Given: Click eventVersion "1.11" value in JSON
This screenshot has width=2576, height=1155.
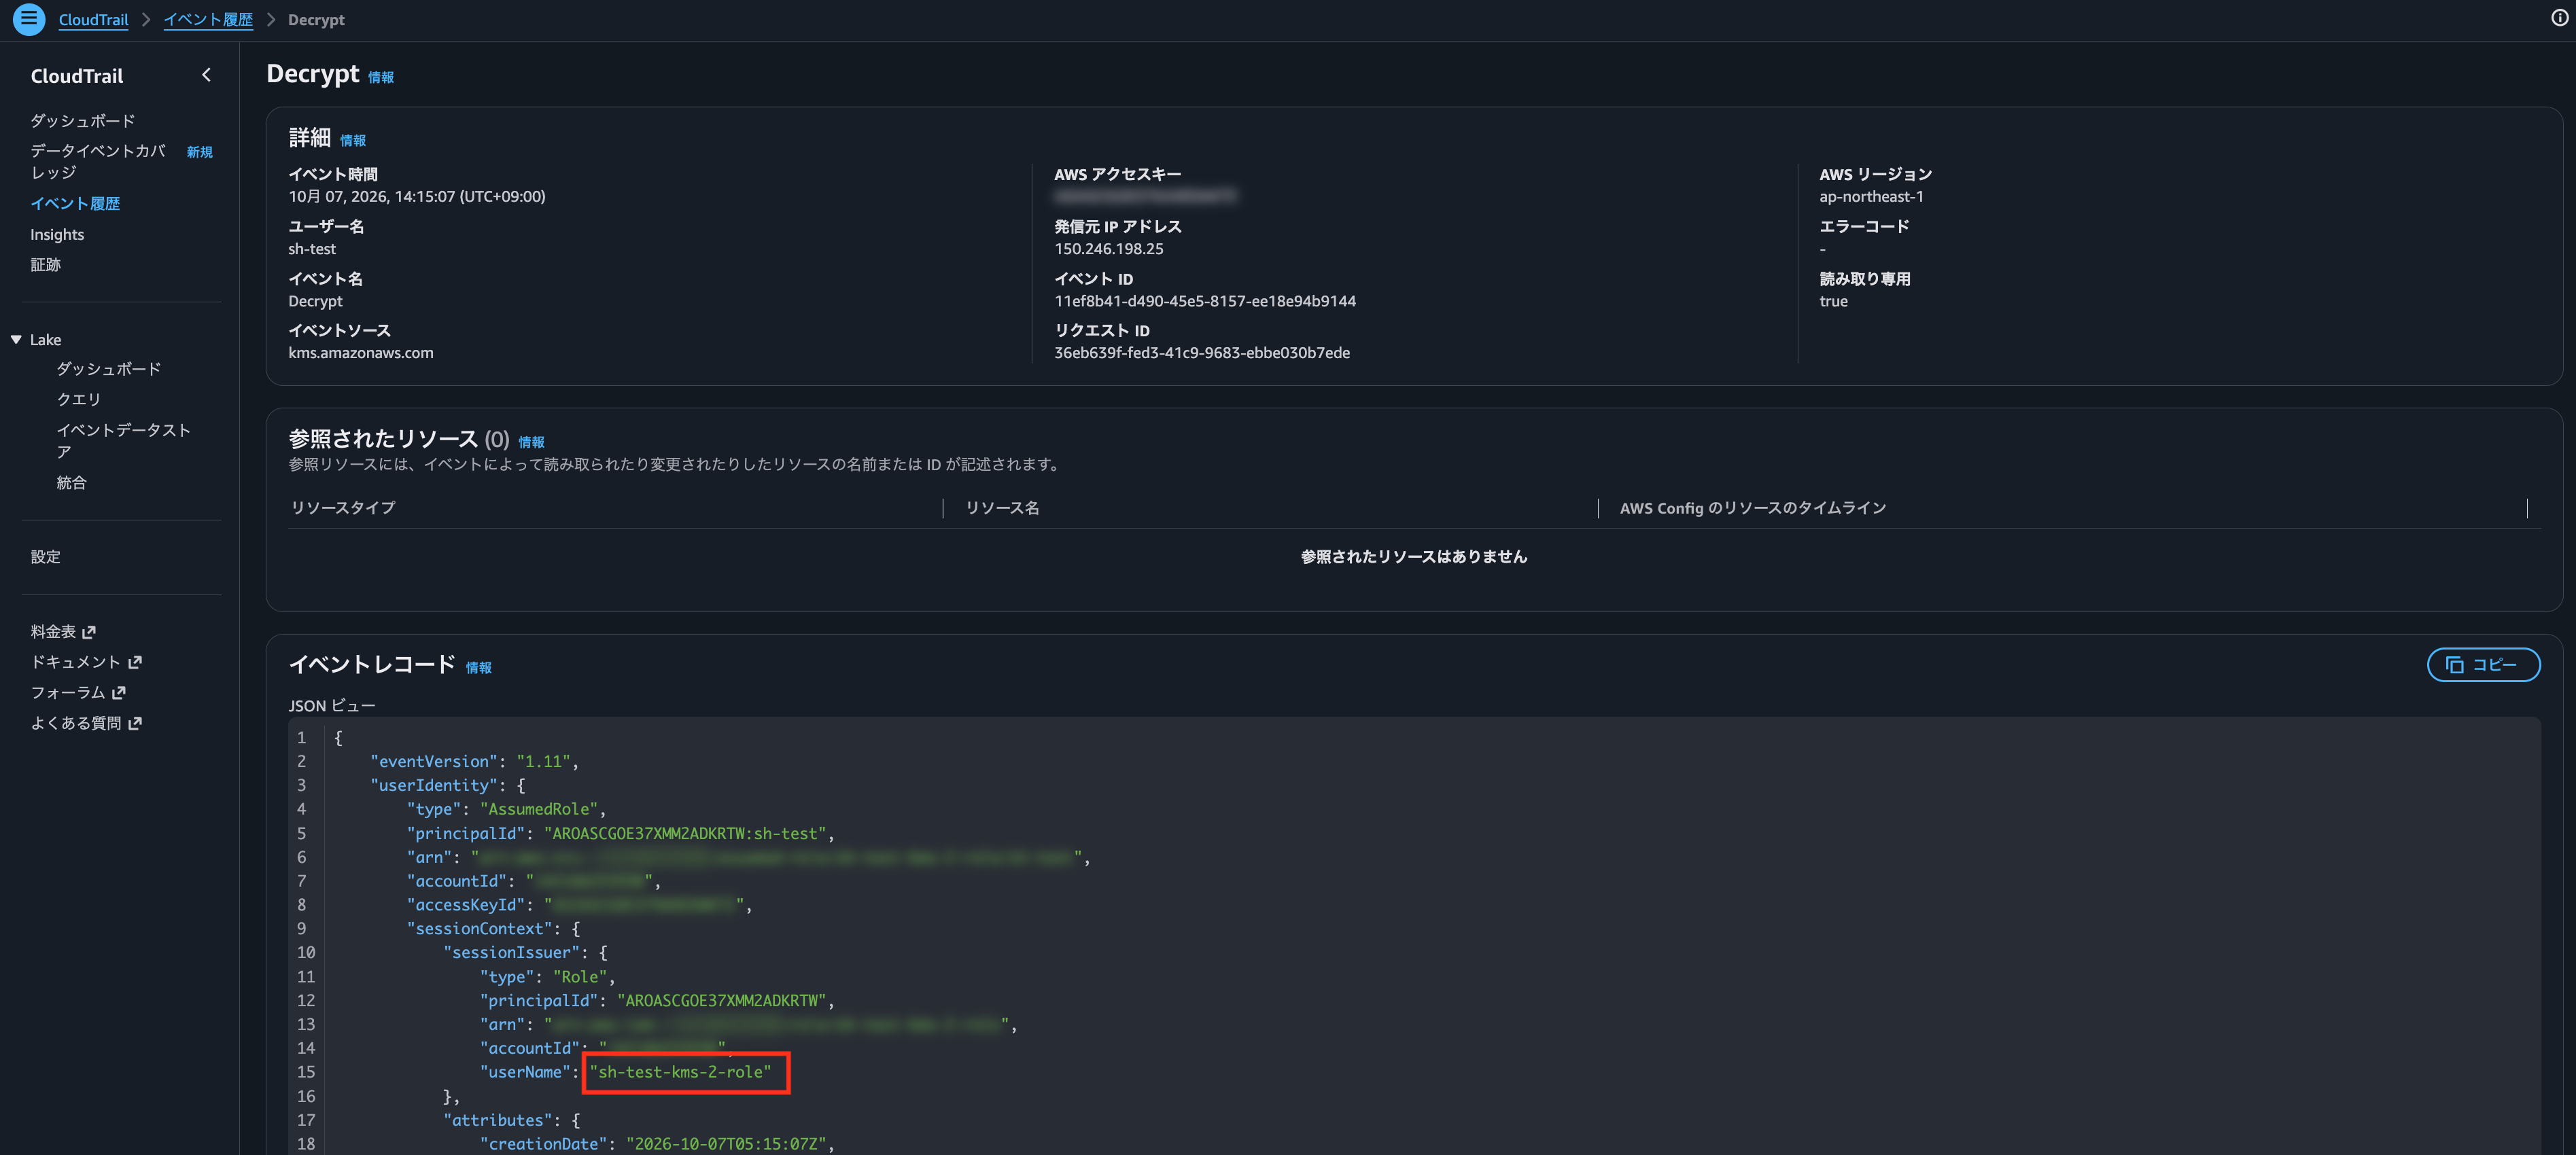Looking at the screenshot, I should pyautogui.click(x=543, y=762).
